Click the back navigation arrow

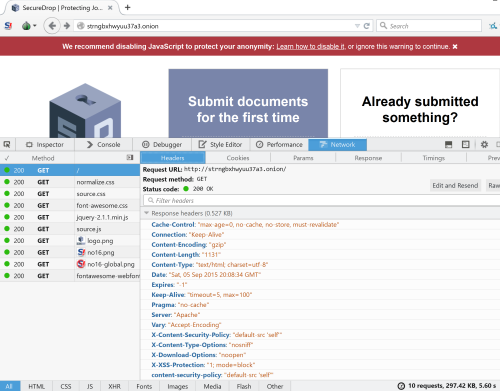point(52,26)
